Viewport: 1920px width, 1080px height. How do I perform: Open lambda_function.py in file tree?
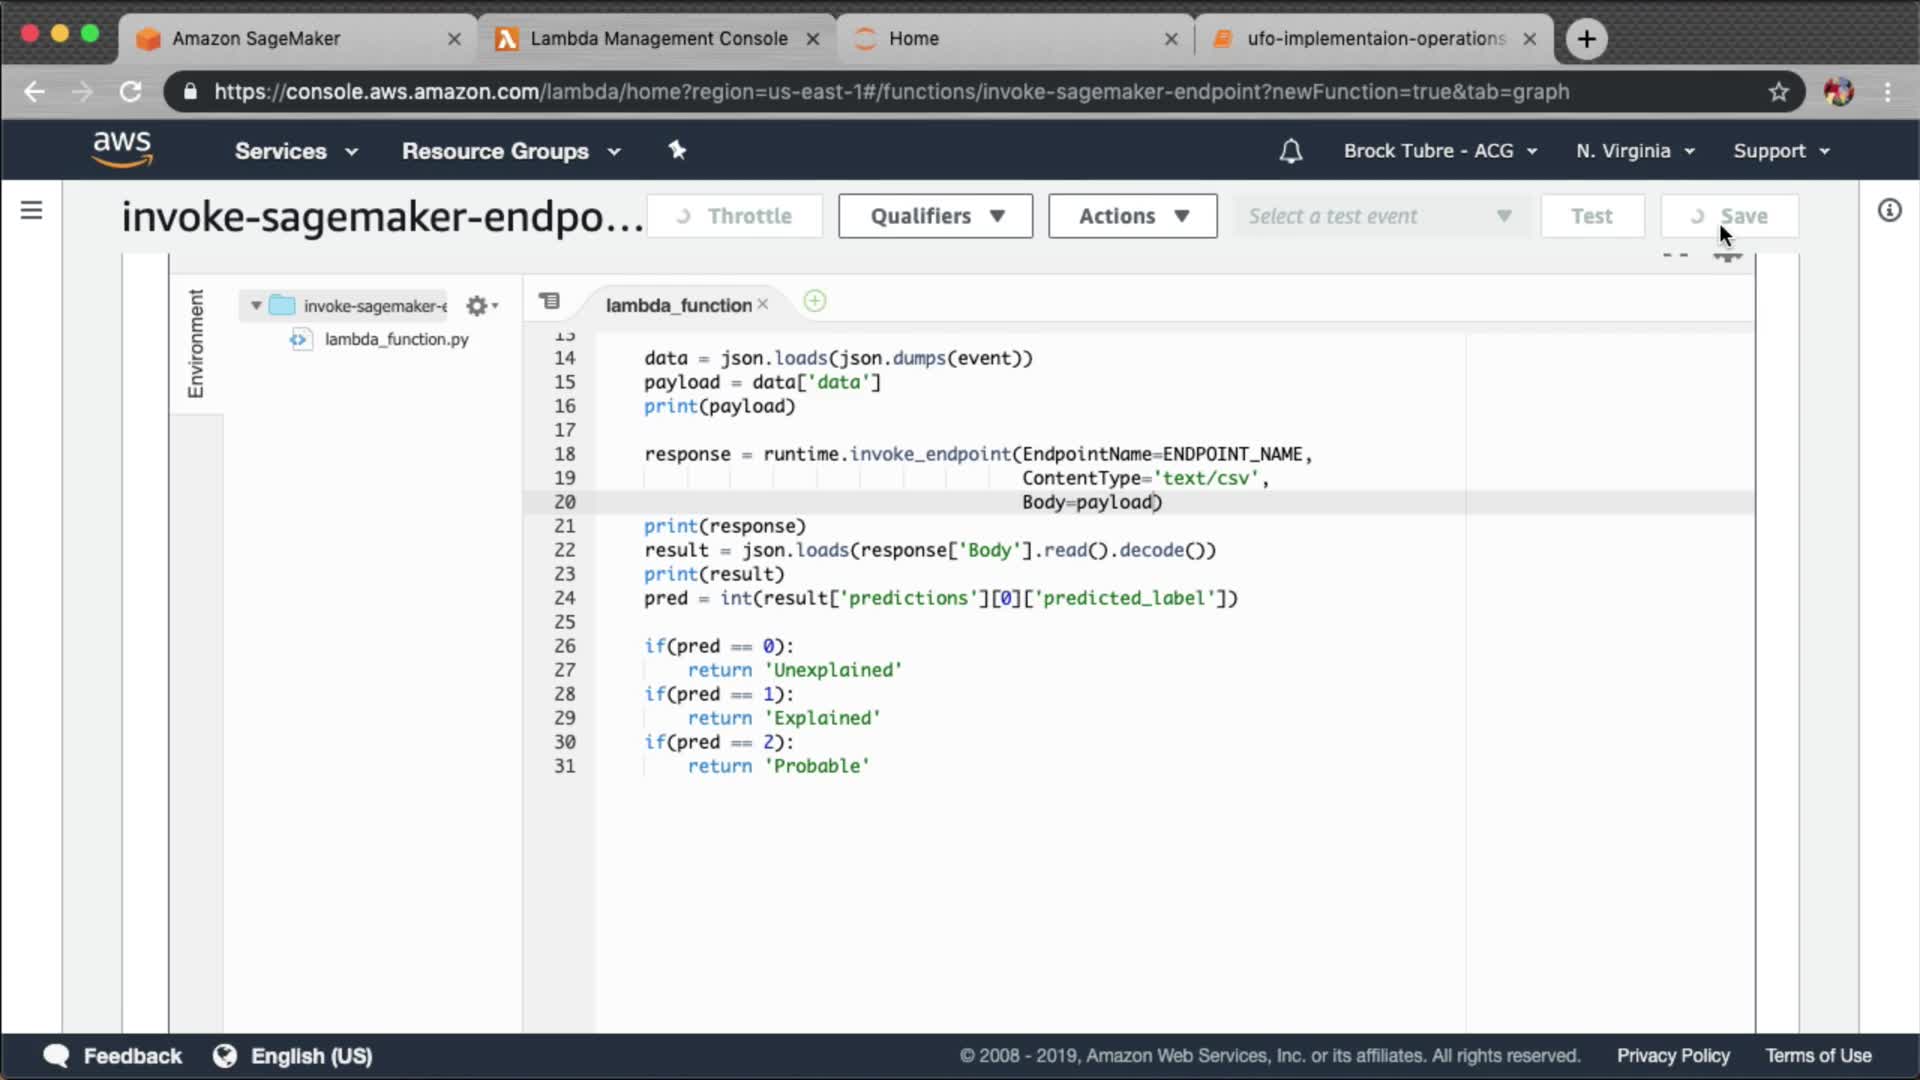396,339
